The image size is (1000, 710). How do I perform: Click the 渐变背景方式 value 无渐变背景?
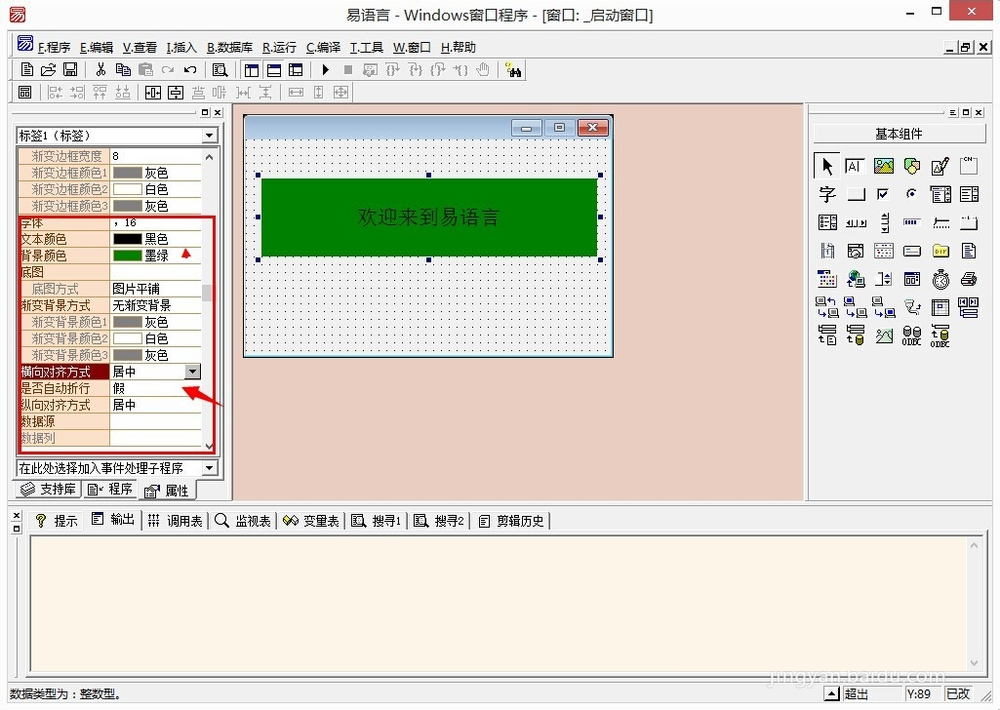tap(156, 306)
